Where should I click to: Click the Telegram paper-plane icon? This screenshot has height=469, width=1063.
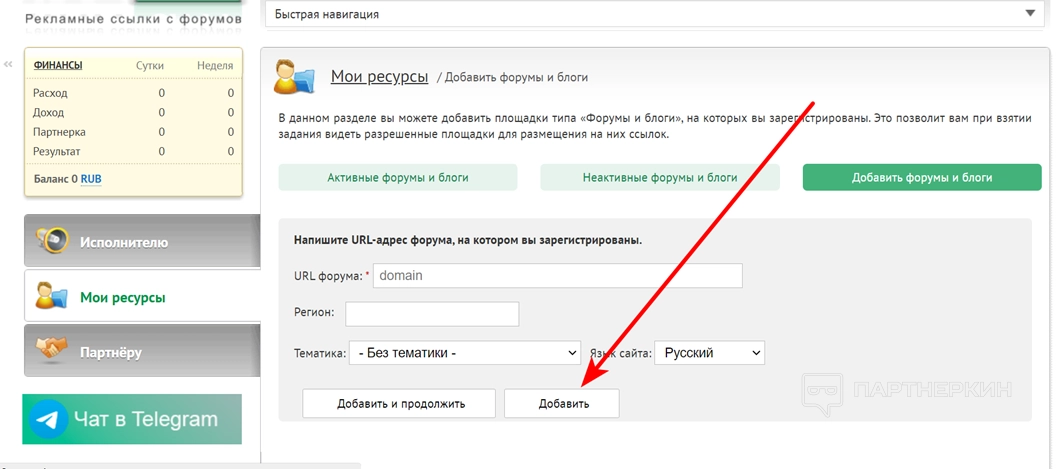point(48,419)
